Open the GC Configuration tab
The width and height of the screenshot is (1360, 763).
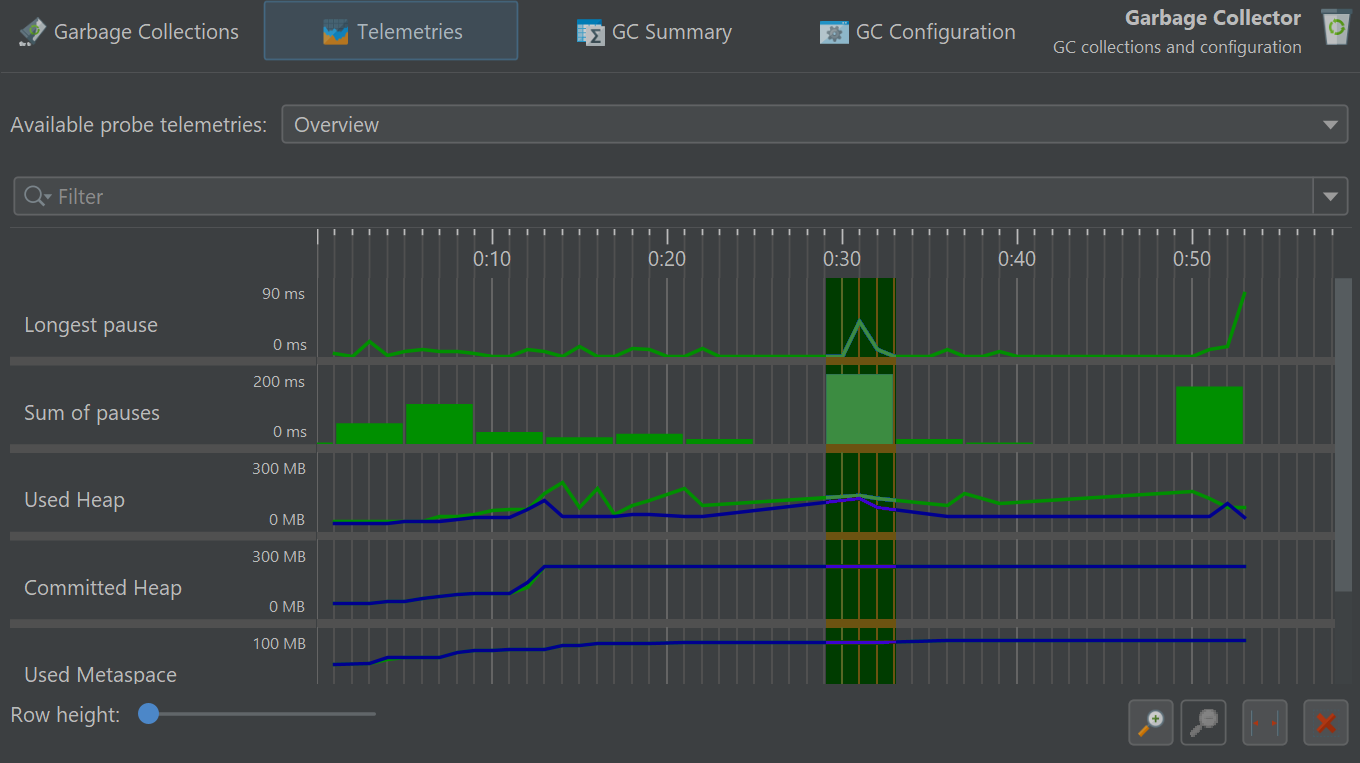click(917, 31)
